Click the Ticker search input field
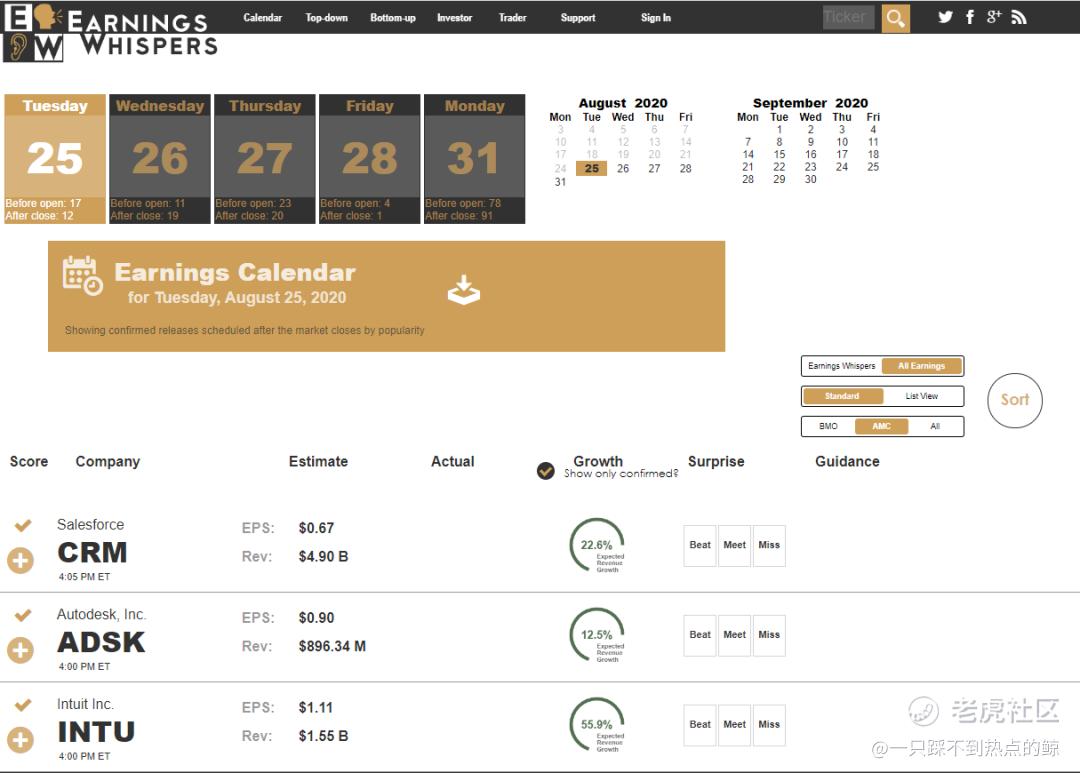The image size is (1080, 773). (x=849, y=17)
